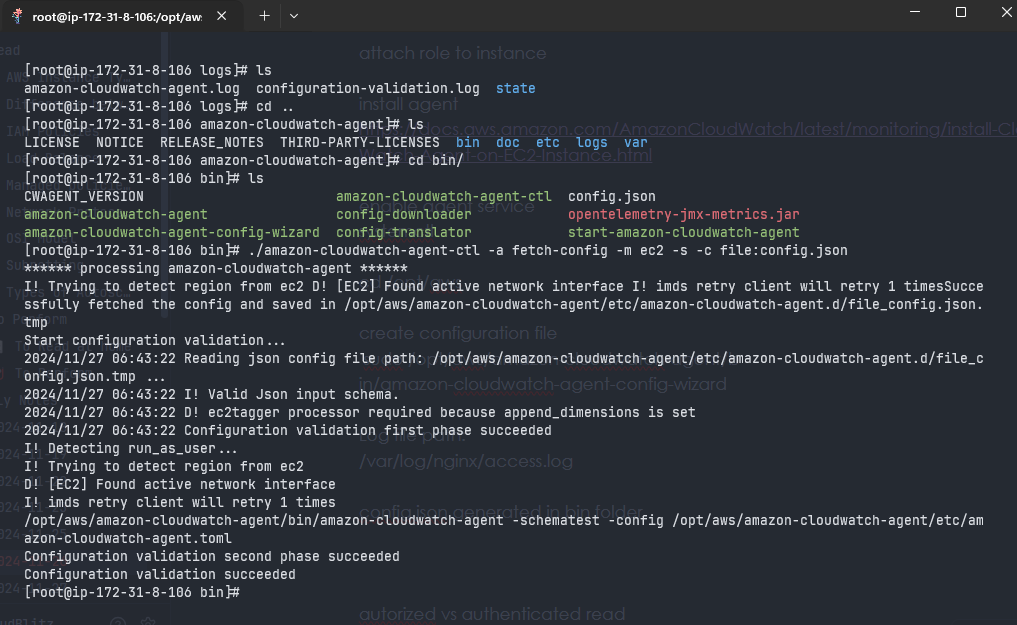Screen dimensions: 1017x625
Task: Click the amazon-cloudwatch-agent.log filename
Action: tap(131, 88)
